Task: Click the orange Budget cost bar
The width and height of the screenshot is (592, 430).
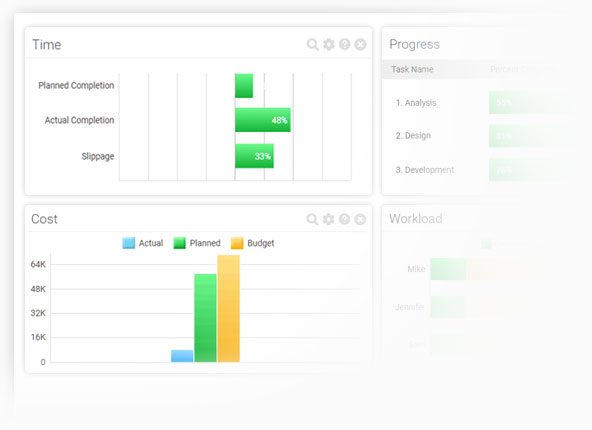Action: pos(228,309)
